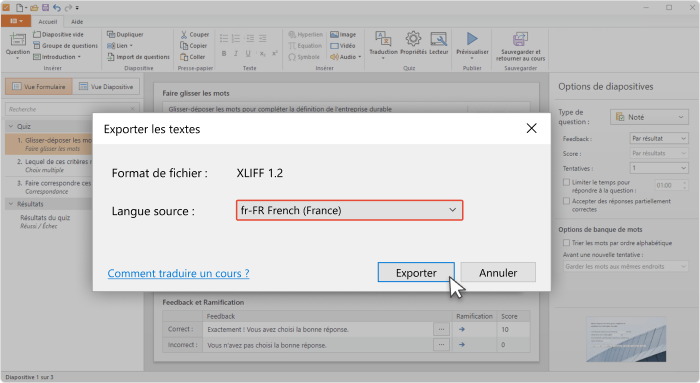Open the Traduction tool in ribbon
This screenshot has width=700, height=383.
(x=383, y=44)
